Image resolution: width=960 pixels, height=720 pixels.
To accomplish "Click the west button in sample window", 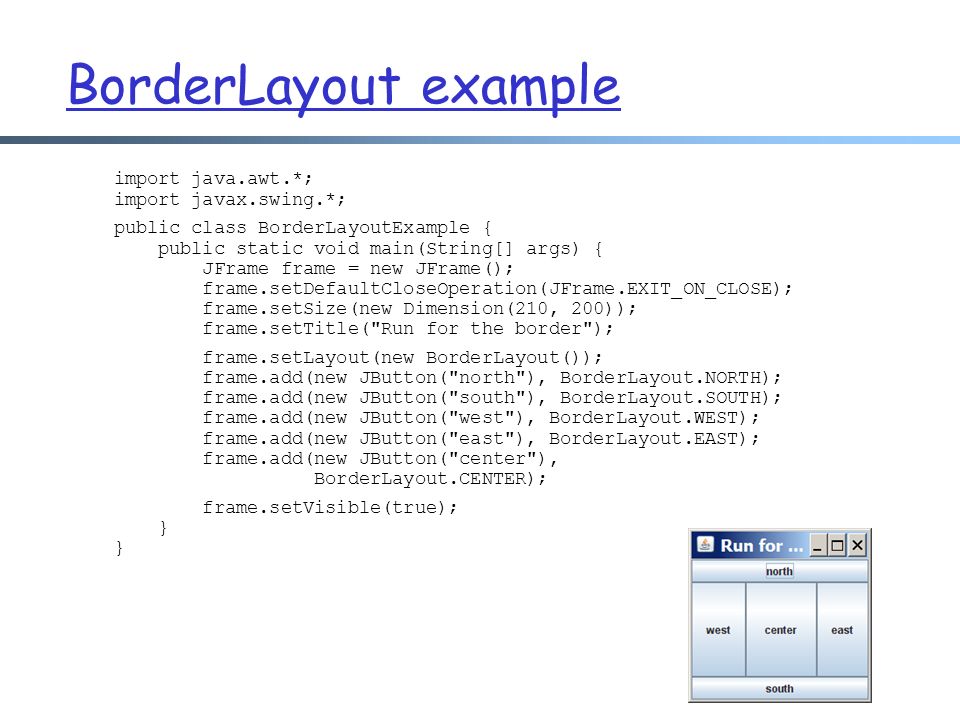I will (719, 629).
